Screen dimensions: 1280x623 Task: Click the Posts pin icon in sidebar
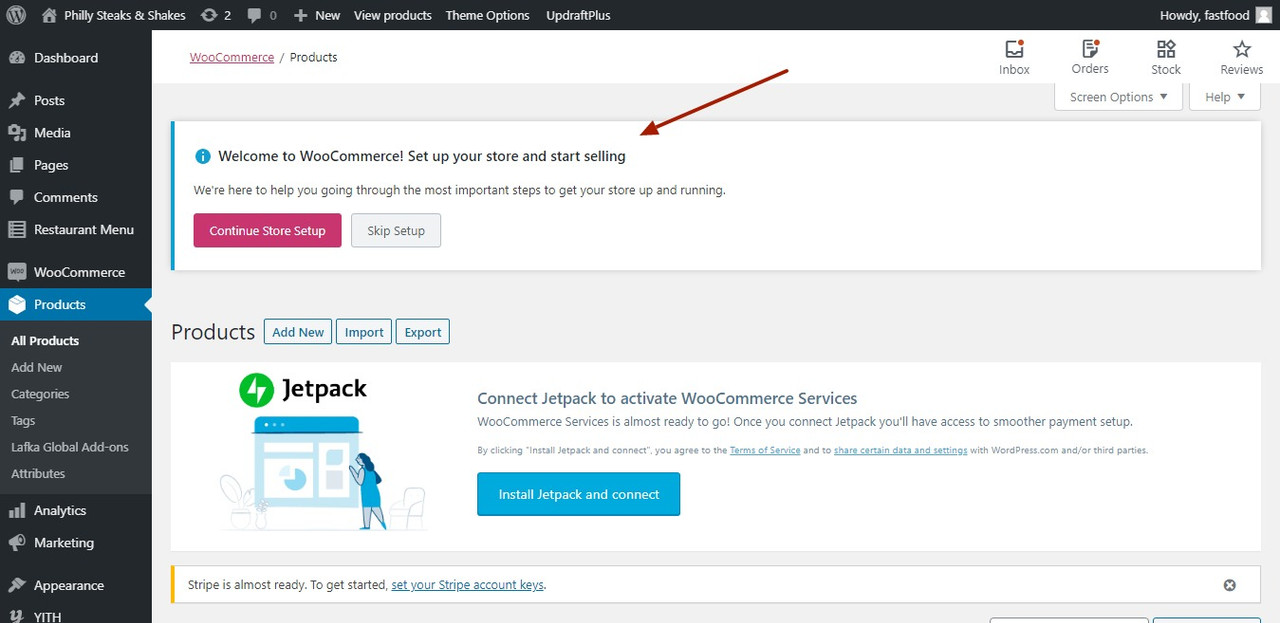coord(17,101)
